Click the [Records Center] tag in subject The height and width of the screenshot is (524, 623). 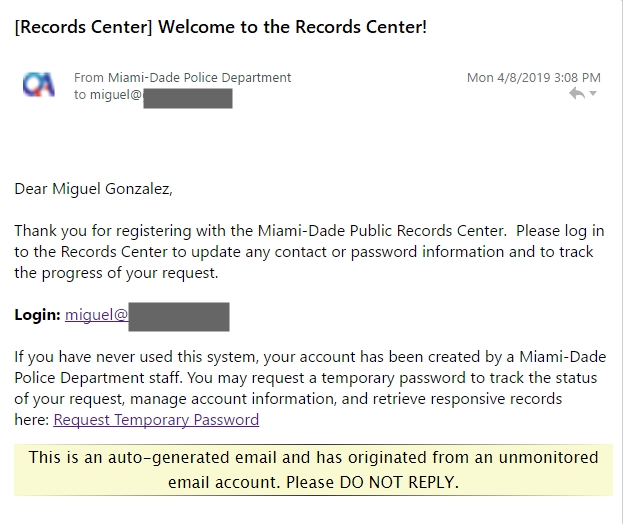pyautogui.click(x=83, y=27)
